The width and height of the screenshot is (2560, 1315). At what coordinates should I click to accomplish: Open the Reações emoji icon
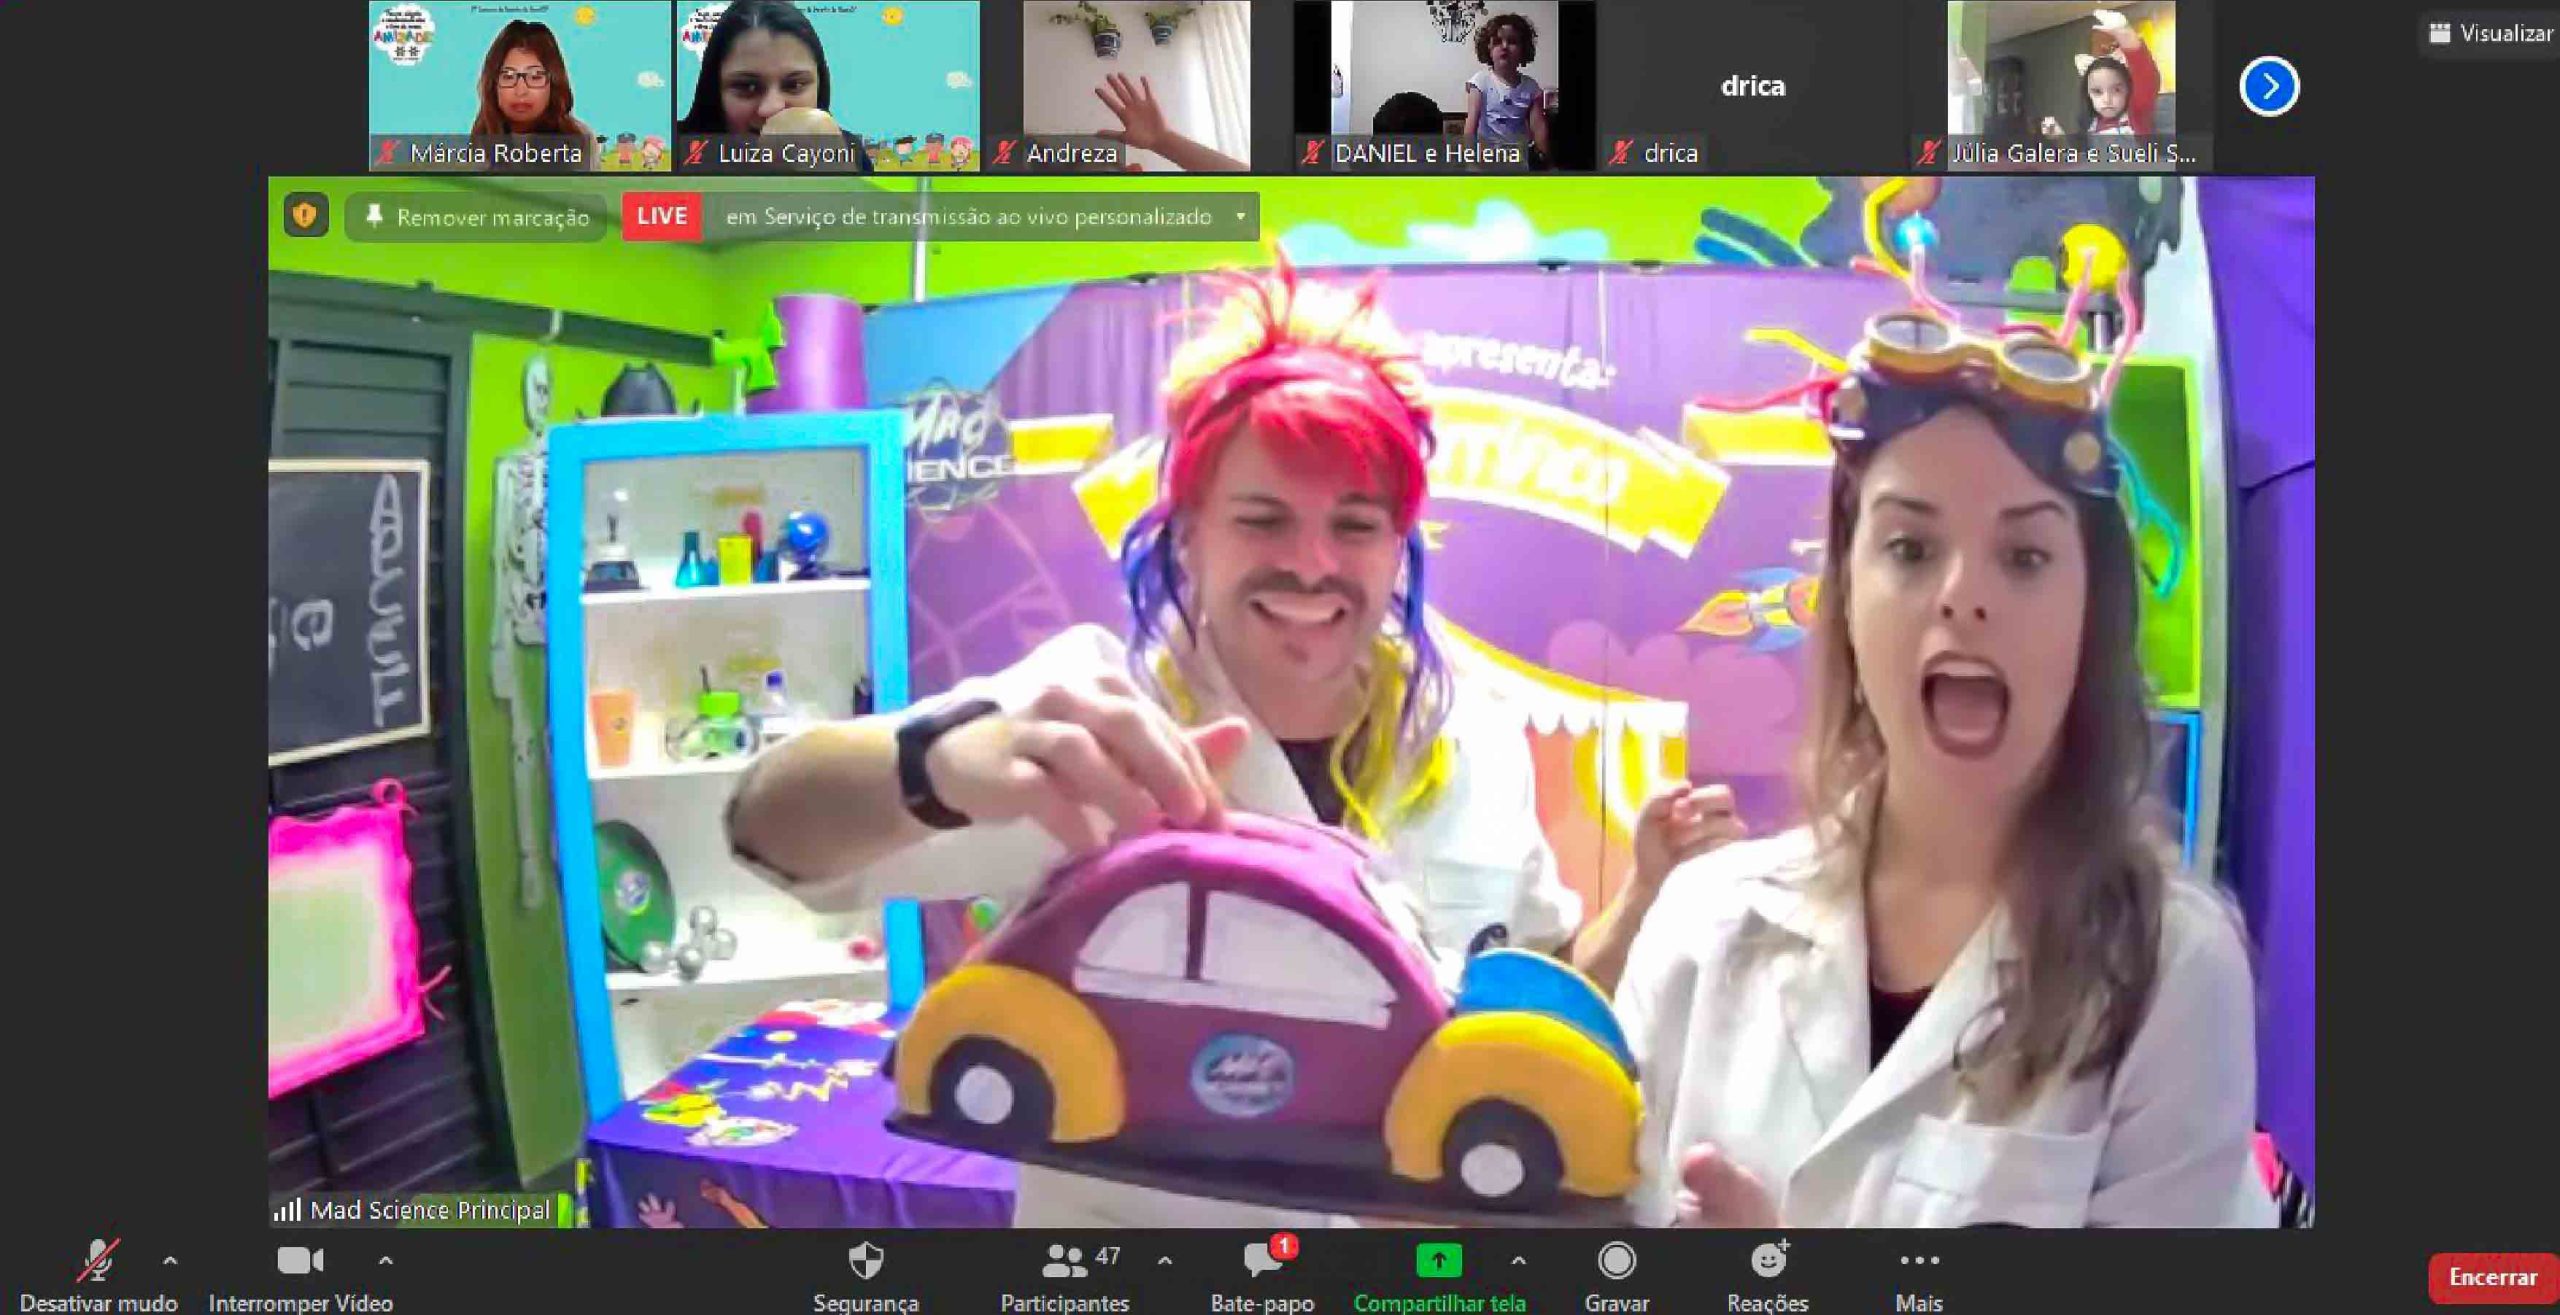[1768, 1261]
